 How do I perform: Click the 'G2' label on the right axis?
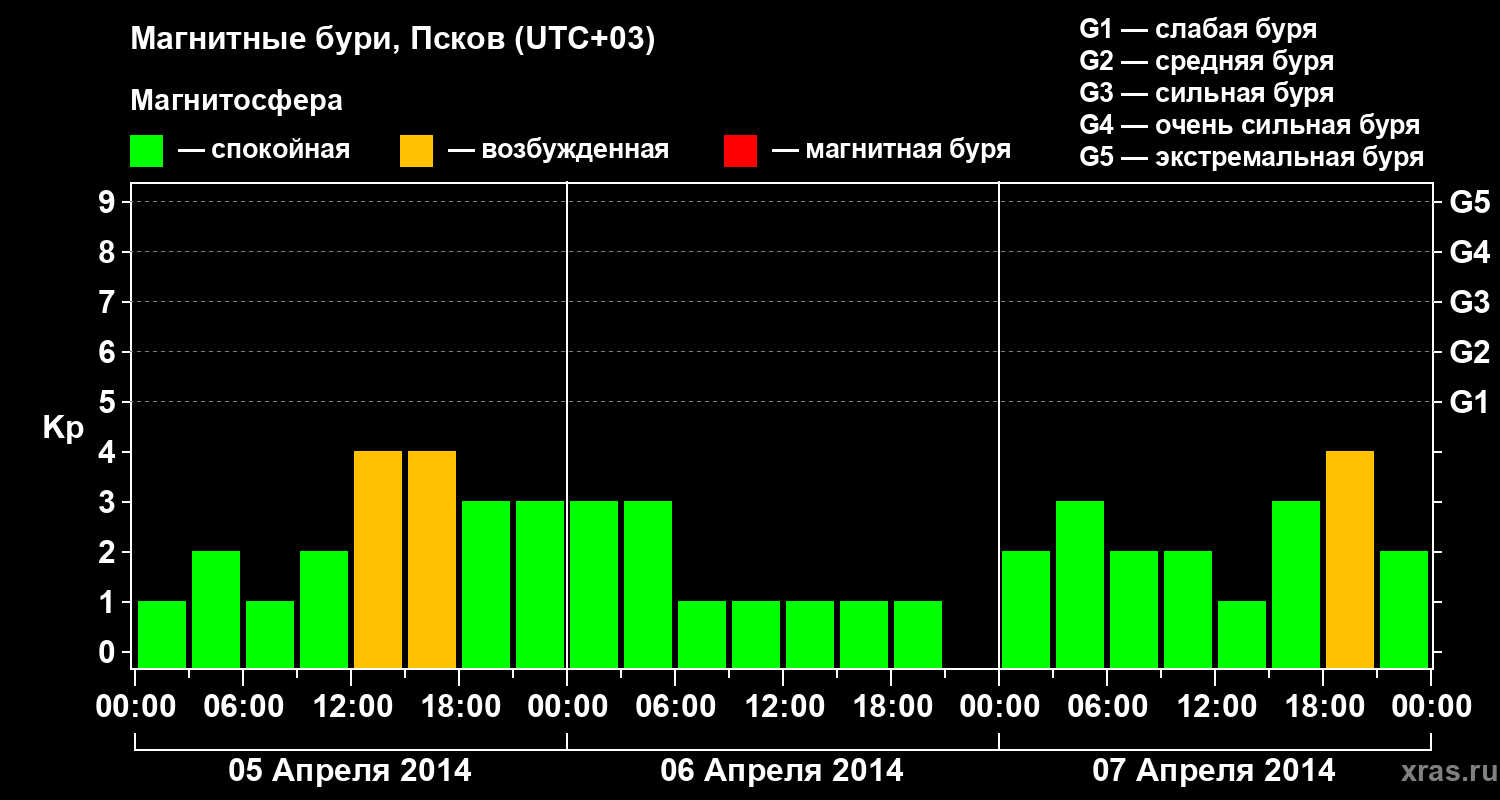(x=1469, y=352)
